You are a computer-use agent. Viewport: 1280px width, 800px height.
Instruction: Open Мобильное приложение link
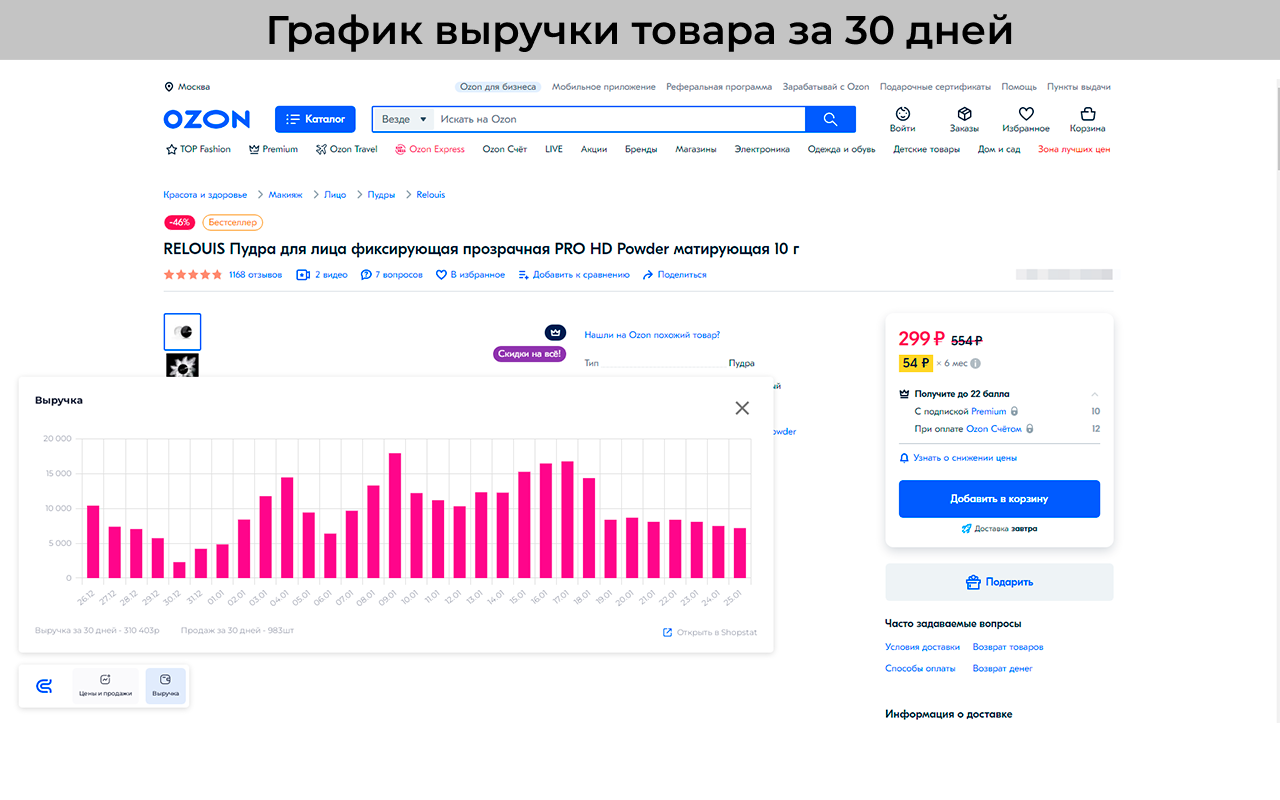604,87
